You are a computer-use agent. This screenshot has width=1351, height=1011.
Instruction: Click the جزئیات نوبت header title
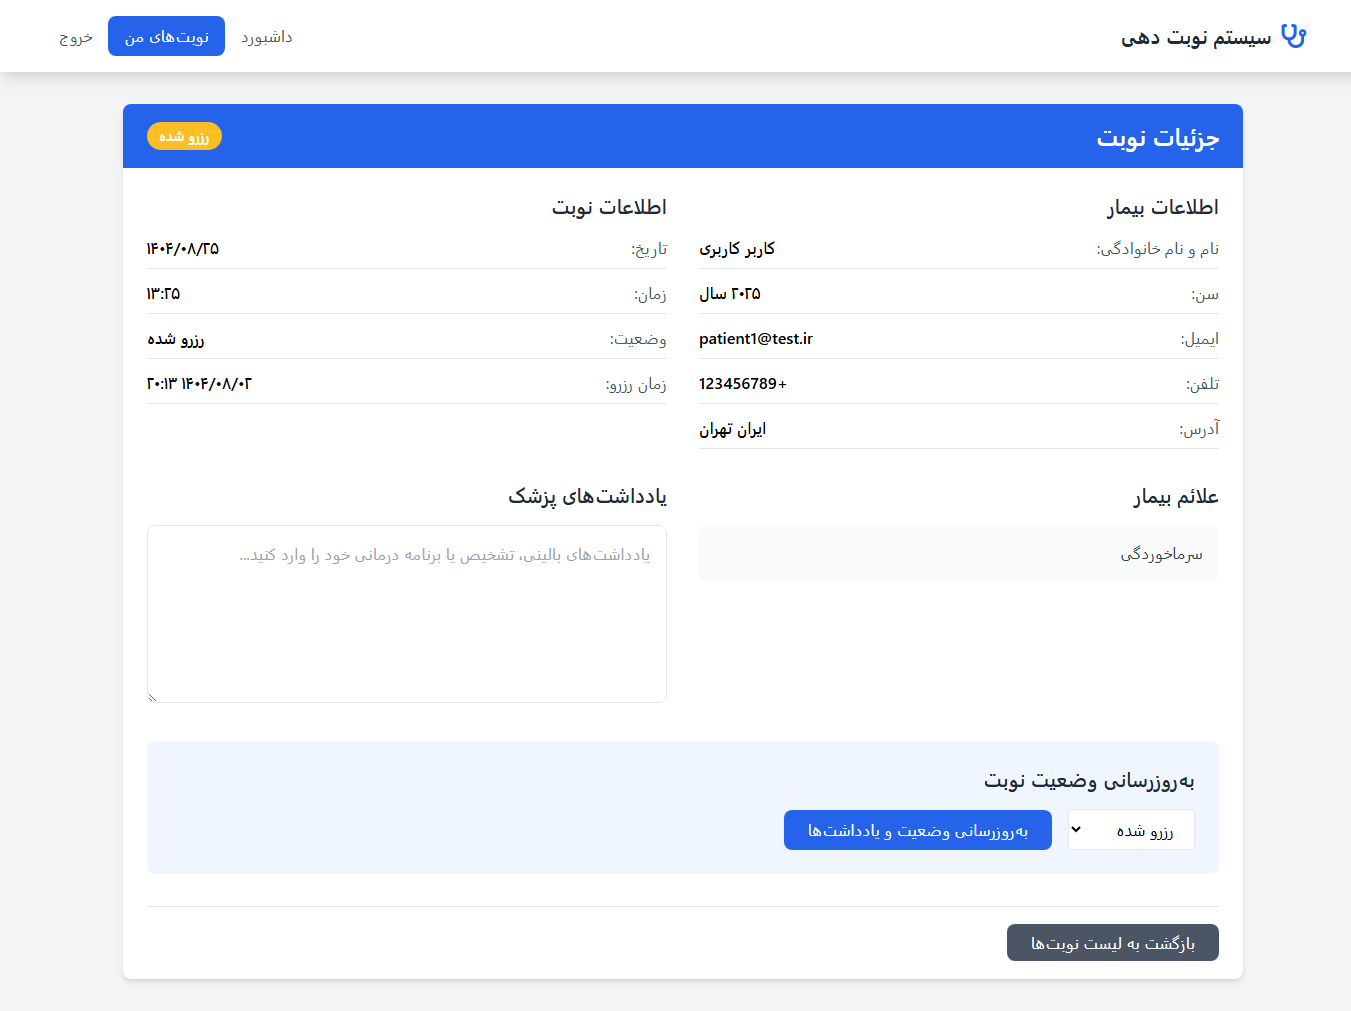pos(1157,137)
